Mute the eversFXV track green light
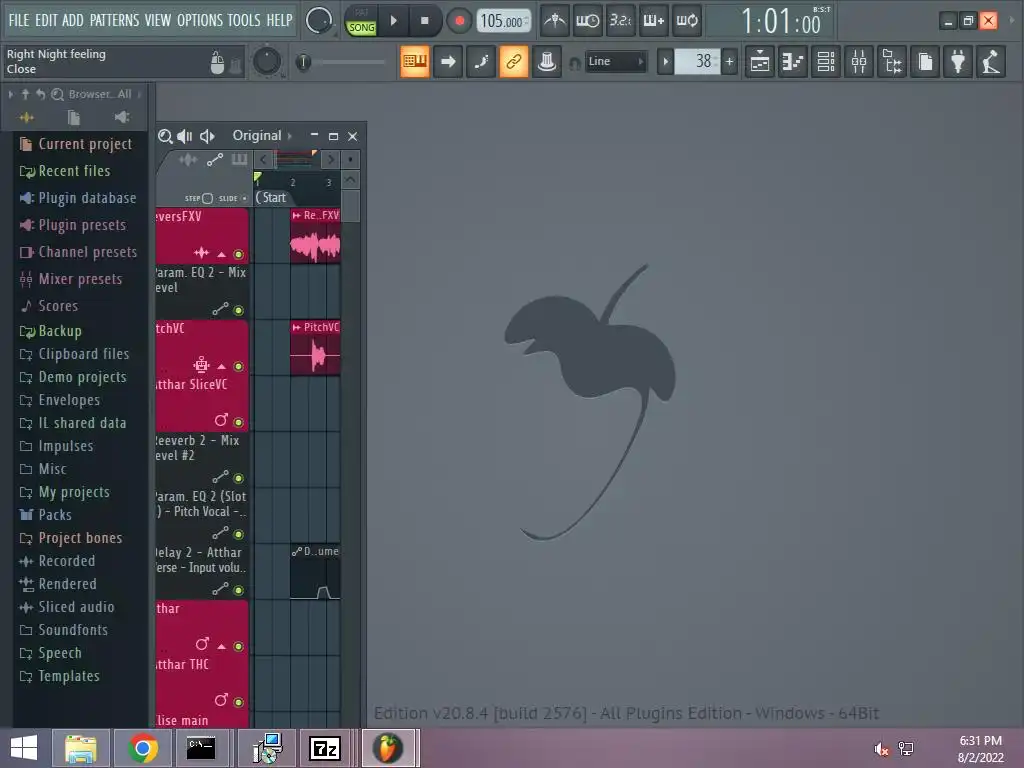The width and height of the screenshot is (1024, 768). 238,254
